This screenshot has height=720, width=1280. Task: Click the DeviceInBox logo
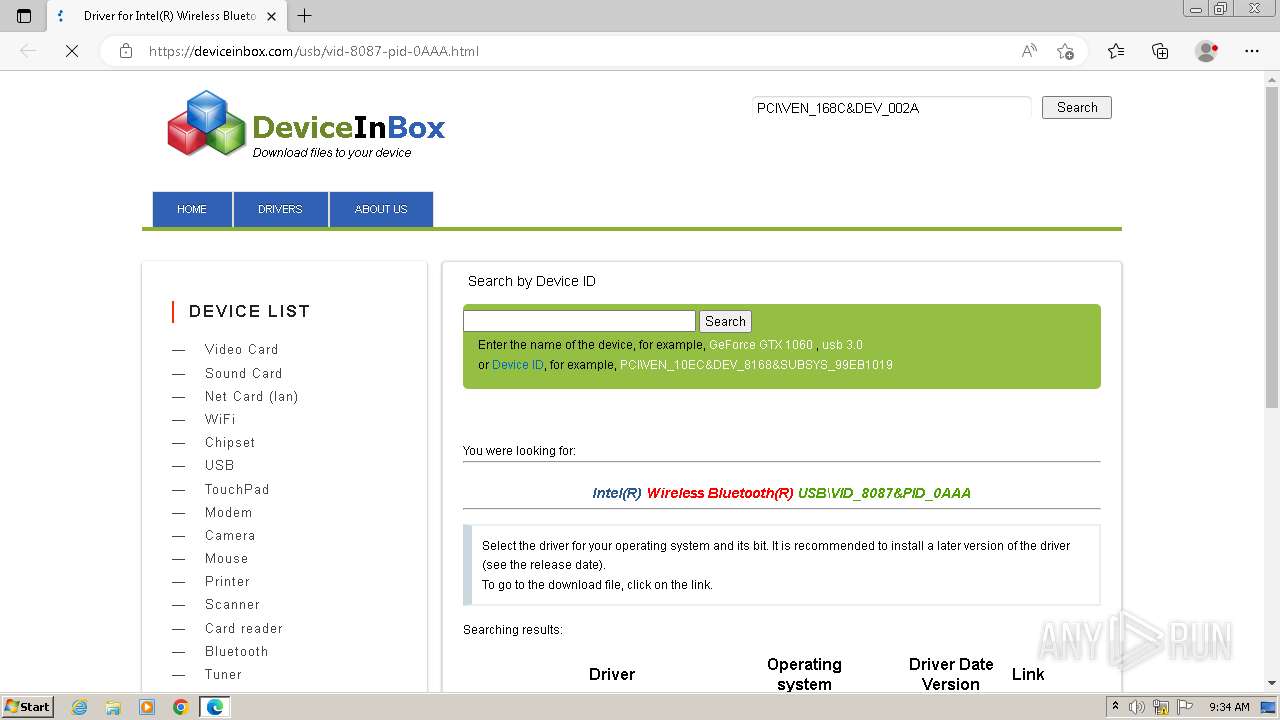tap(306, 124)
